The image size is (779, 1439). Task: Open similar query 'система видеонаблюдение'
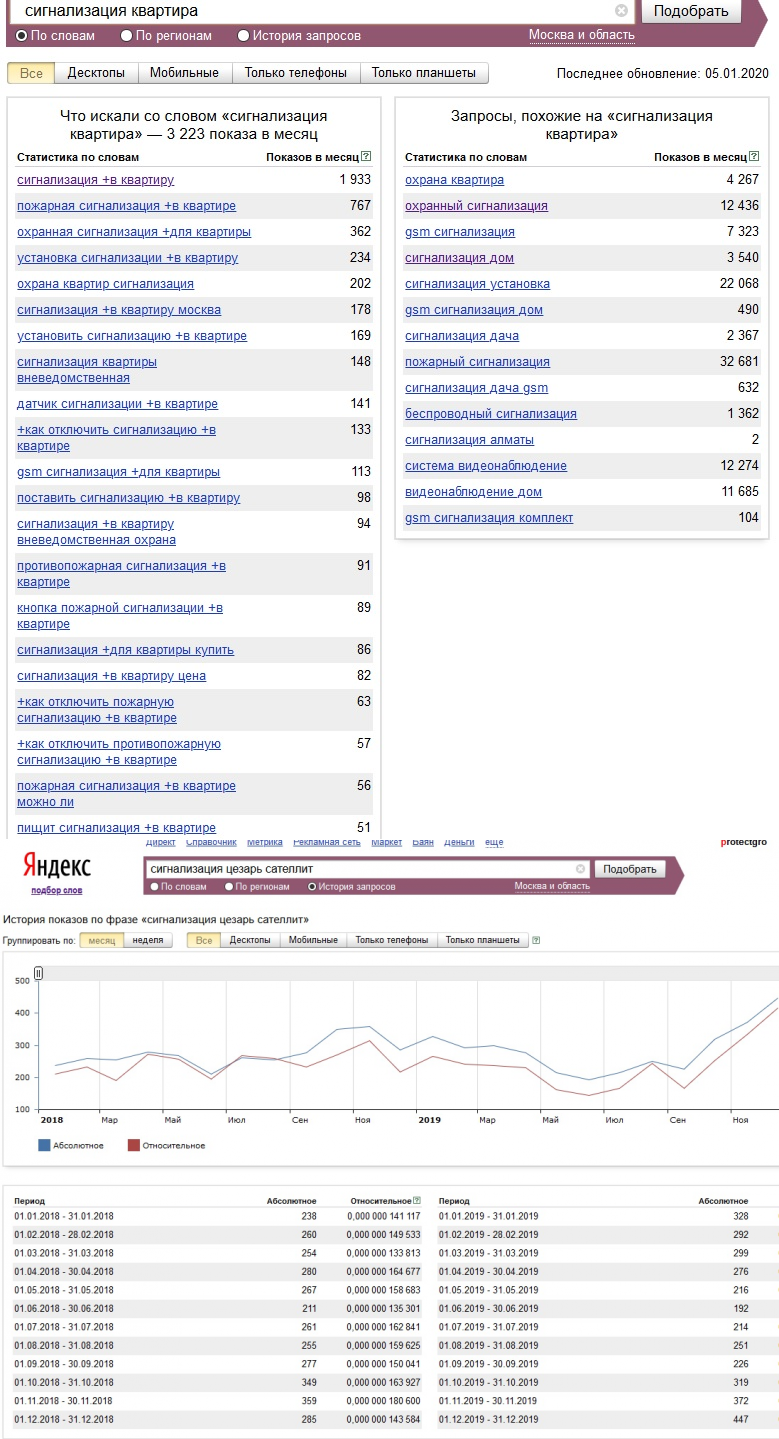pyautogui.click(x=486, y=466)
